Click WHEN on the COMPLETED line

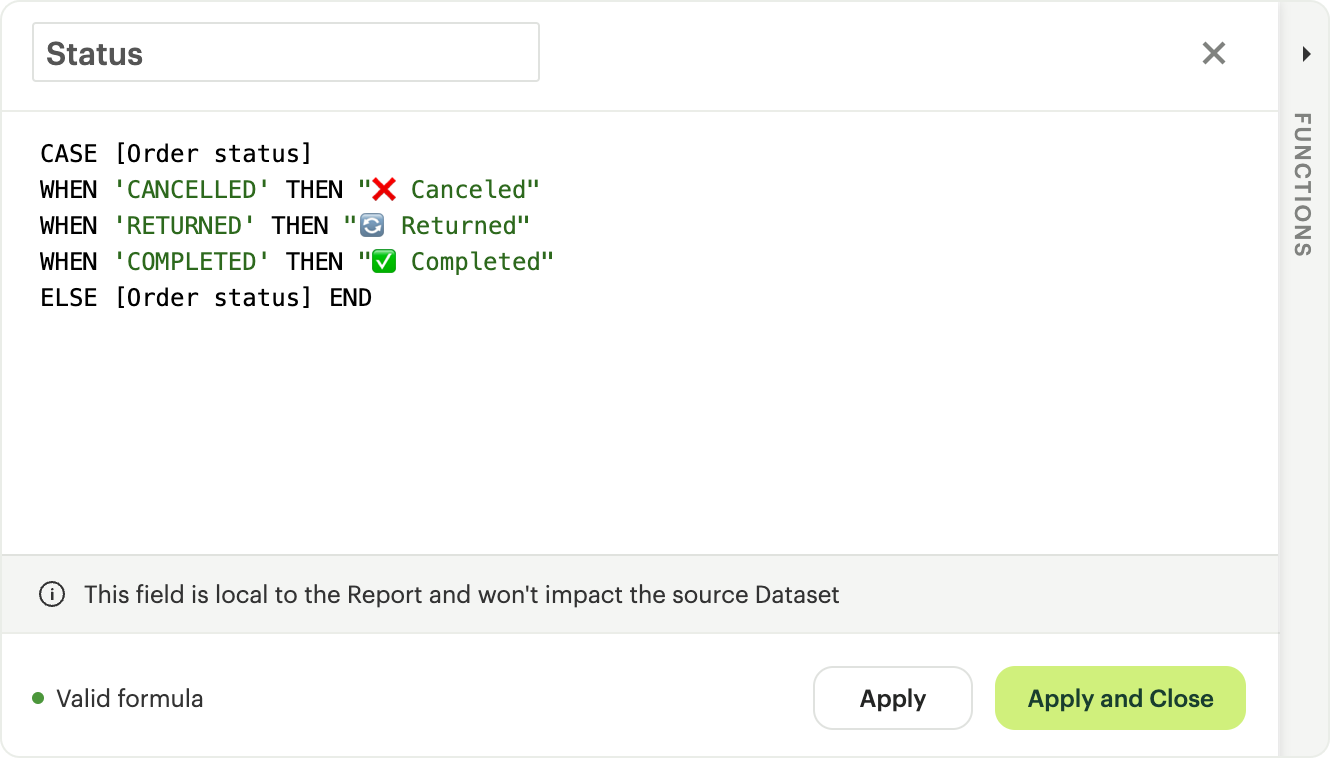click(x=69, y=262)
